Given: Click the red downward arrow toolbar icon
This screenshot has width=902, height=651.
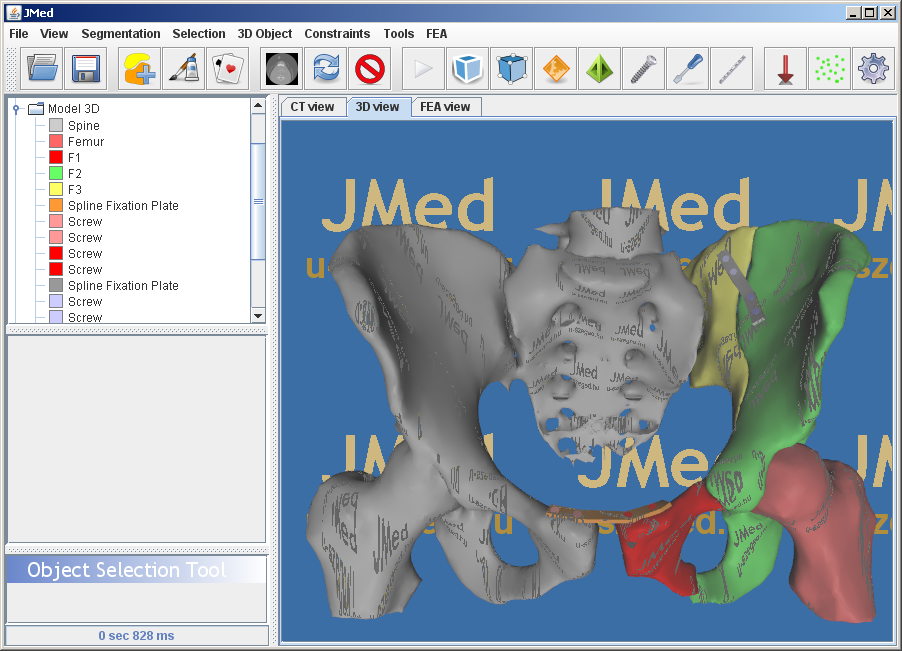Looking at the screenshot, I should pos(785,69).
